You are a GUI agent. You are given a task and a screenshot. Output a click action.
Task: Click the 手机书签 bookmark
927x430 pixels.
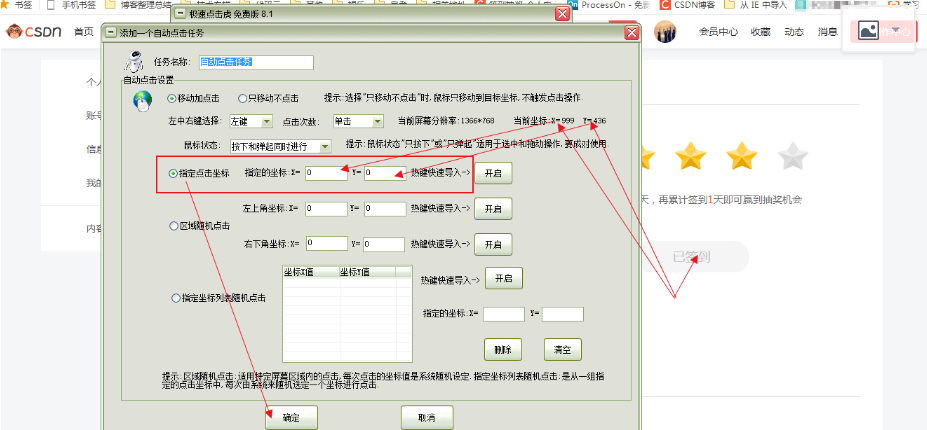click(x=71, y=5)
